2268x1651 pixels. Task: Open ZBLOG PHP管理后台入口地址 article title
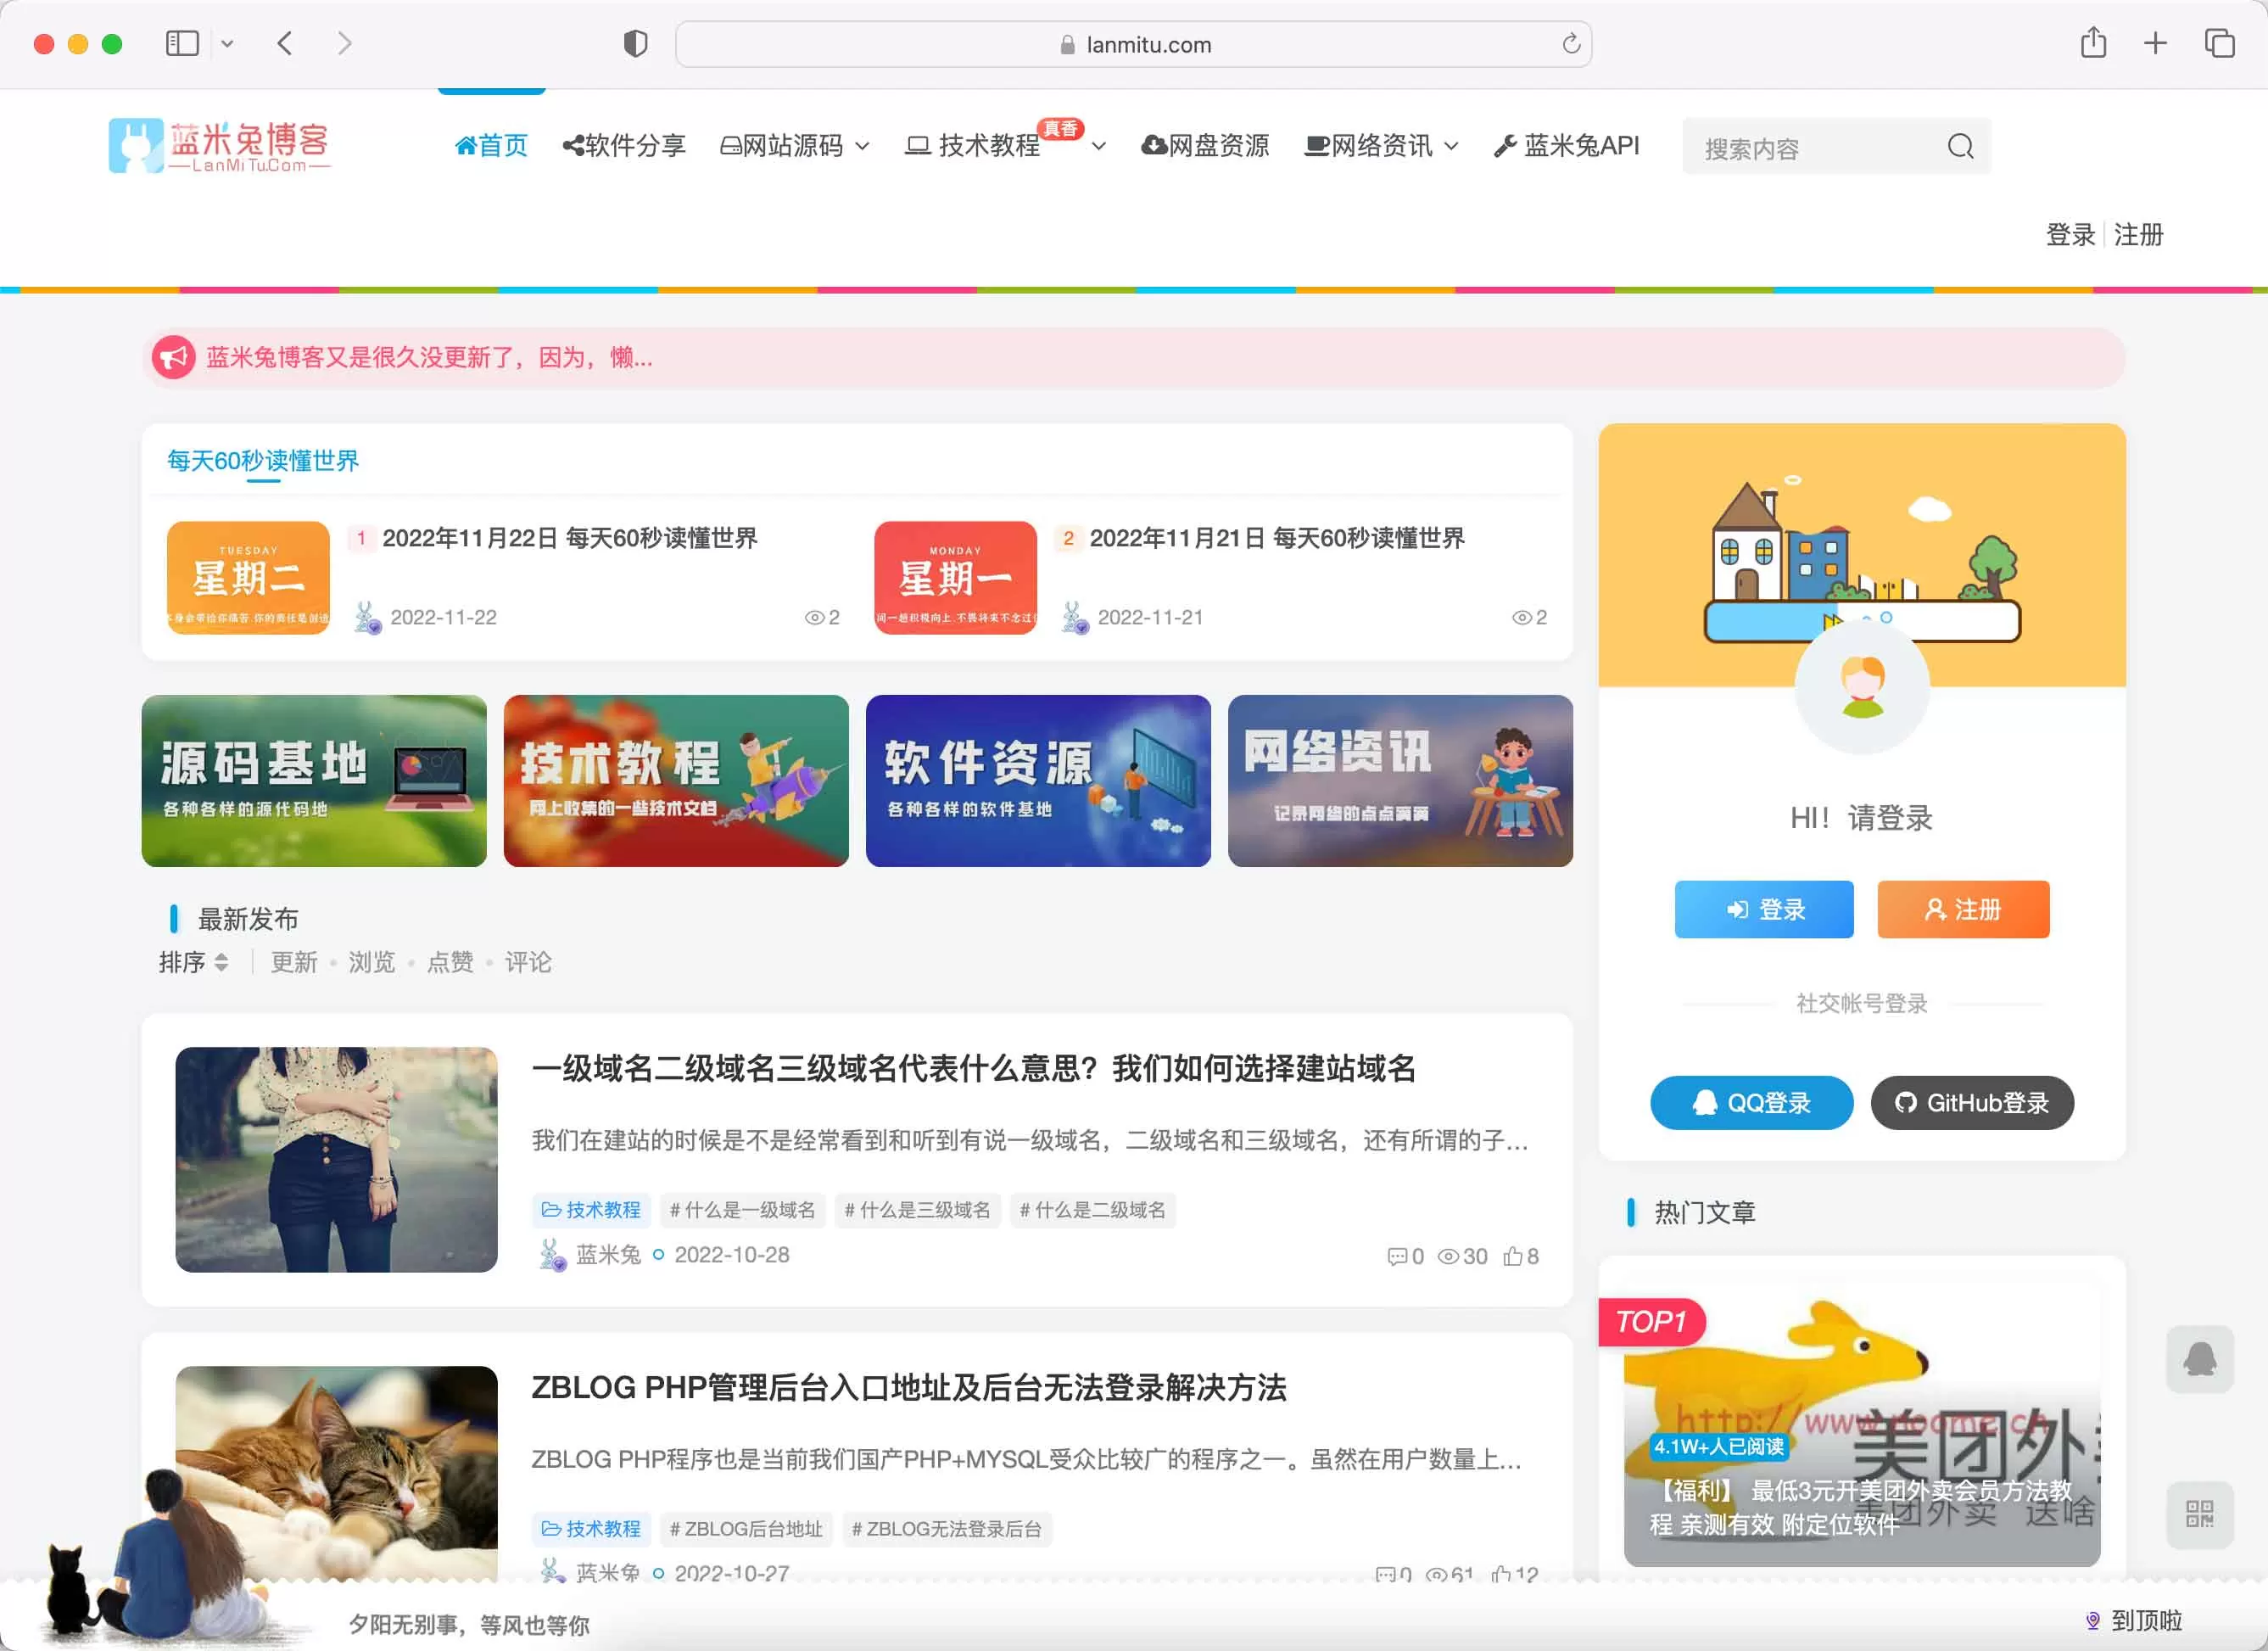click(x=908, y=1387)
